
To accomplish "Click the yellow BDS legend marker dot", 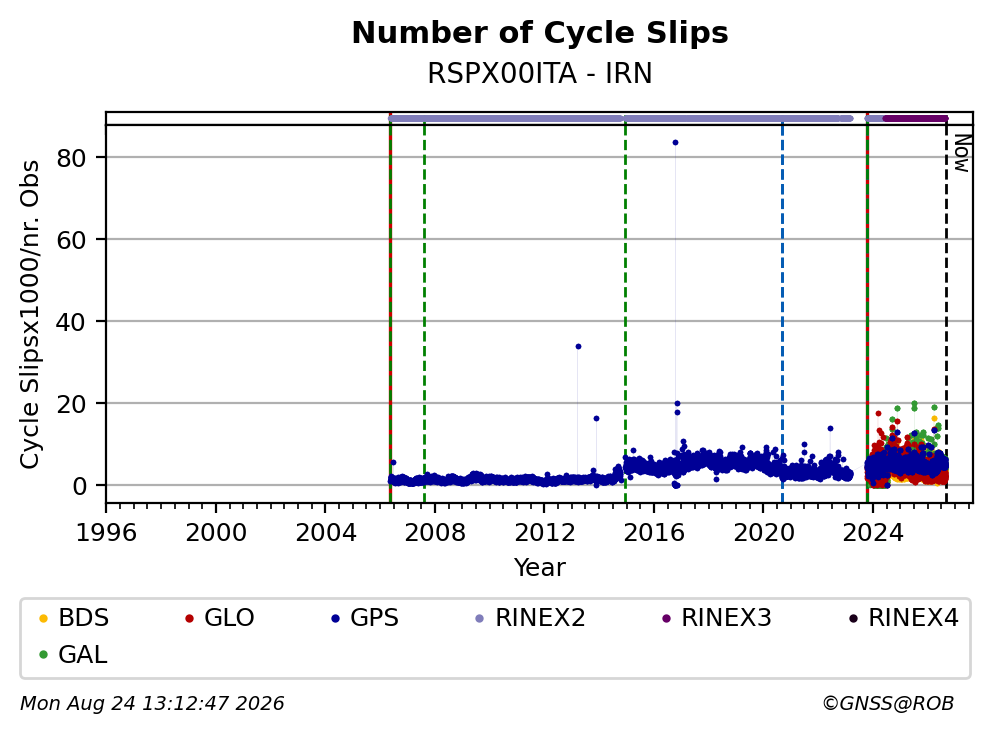I will pyautogui.click(x=43, y=618).
